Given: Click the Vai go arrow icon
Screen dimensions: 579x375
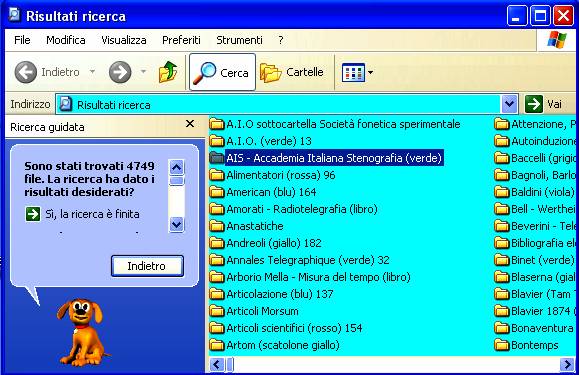Looking at the screenshot, I should (534, 104).
